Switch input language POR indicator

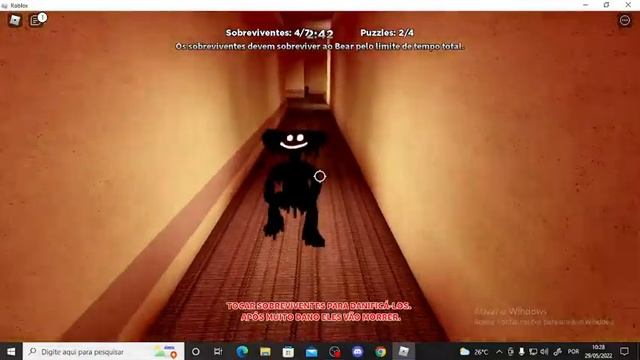click(x=573, y=351)
